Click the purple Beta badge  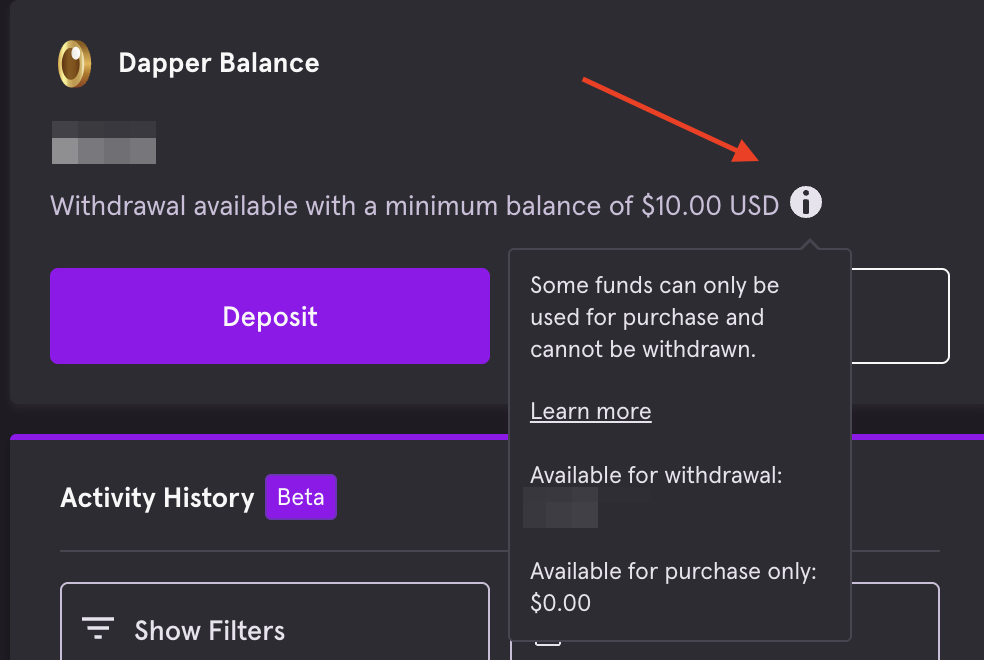click(x=301, y=497)
